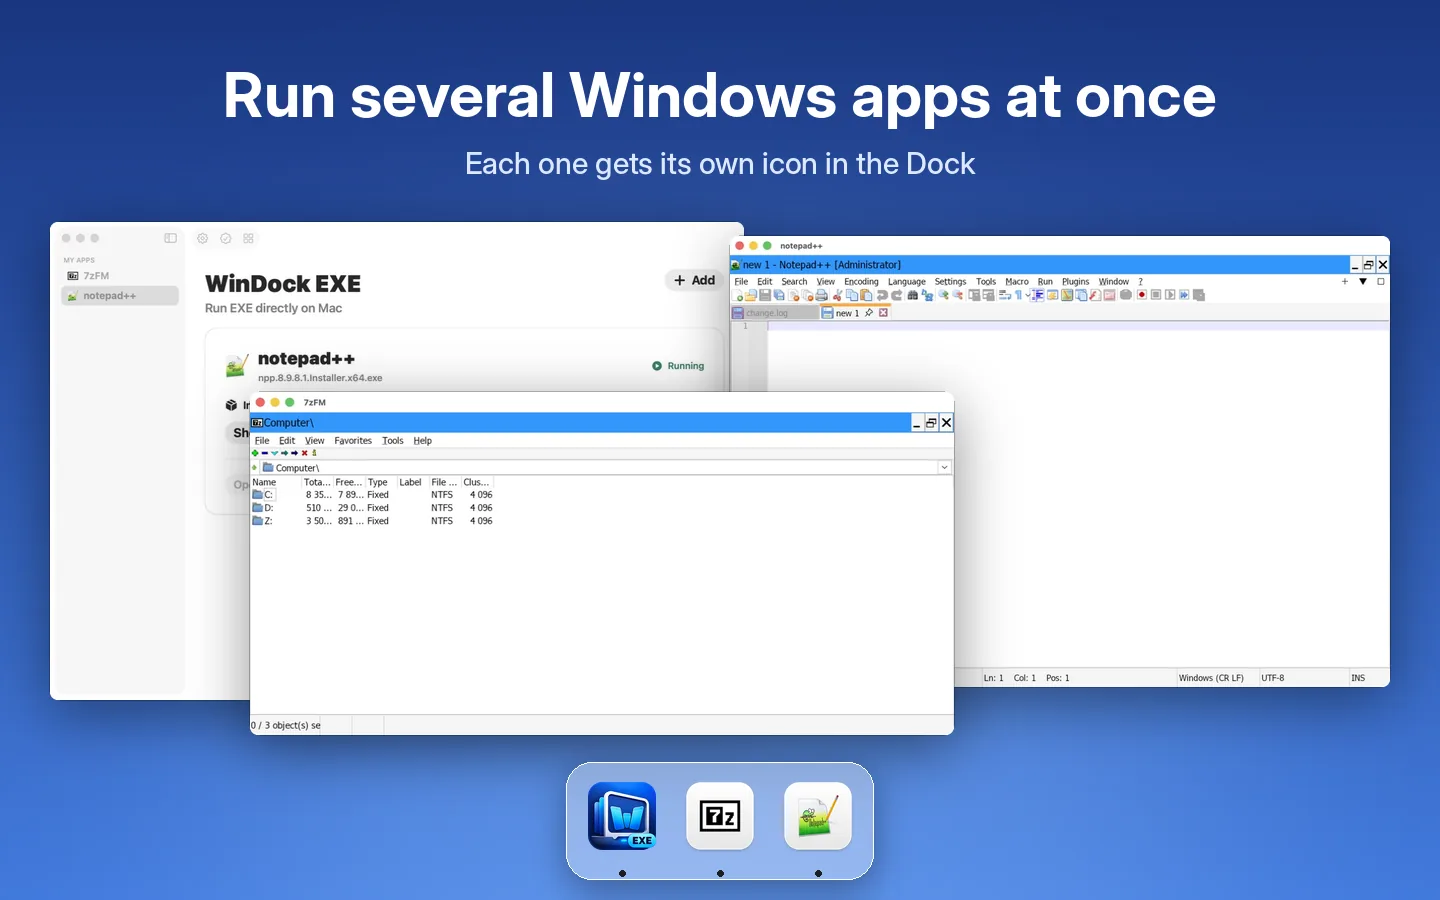Click the Running status indicator for notepad++
Viewport: 1440px width, 900px height.
pyautogui.click(x=678, y=366)
